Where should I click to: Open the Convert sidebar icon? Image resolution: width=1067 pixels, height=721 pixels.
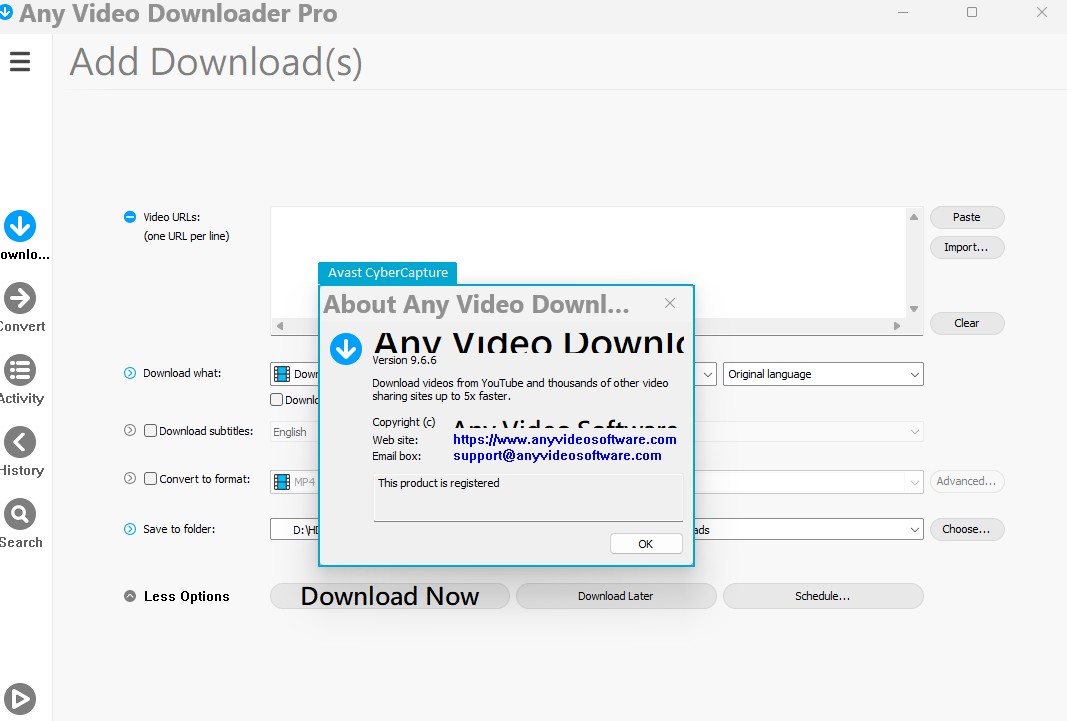(x=20, y=298)
